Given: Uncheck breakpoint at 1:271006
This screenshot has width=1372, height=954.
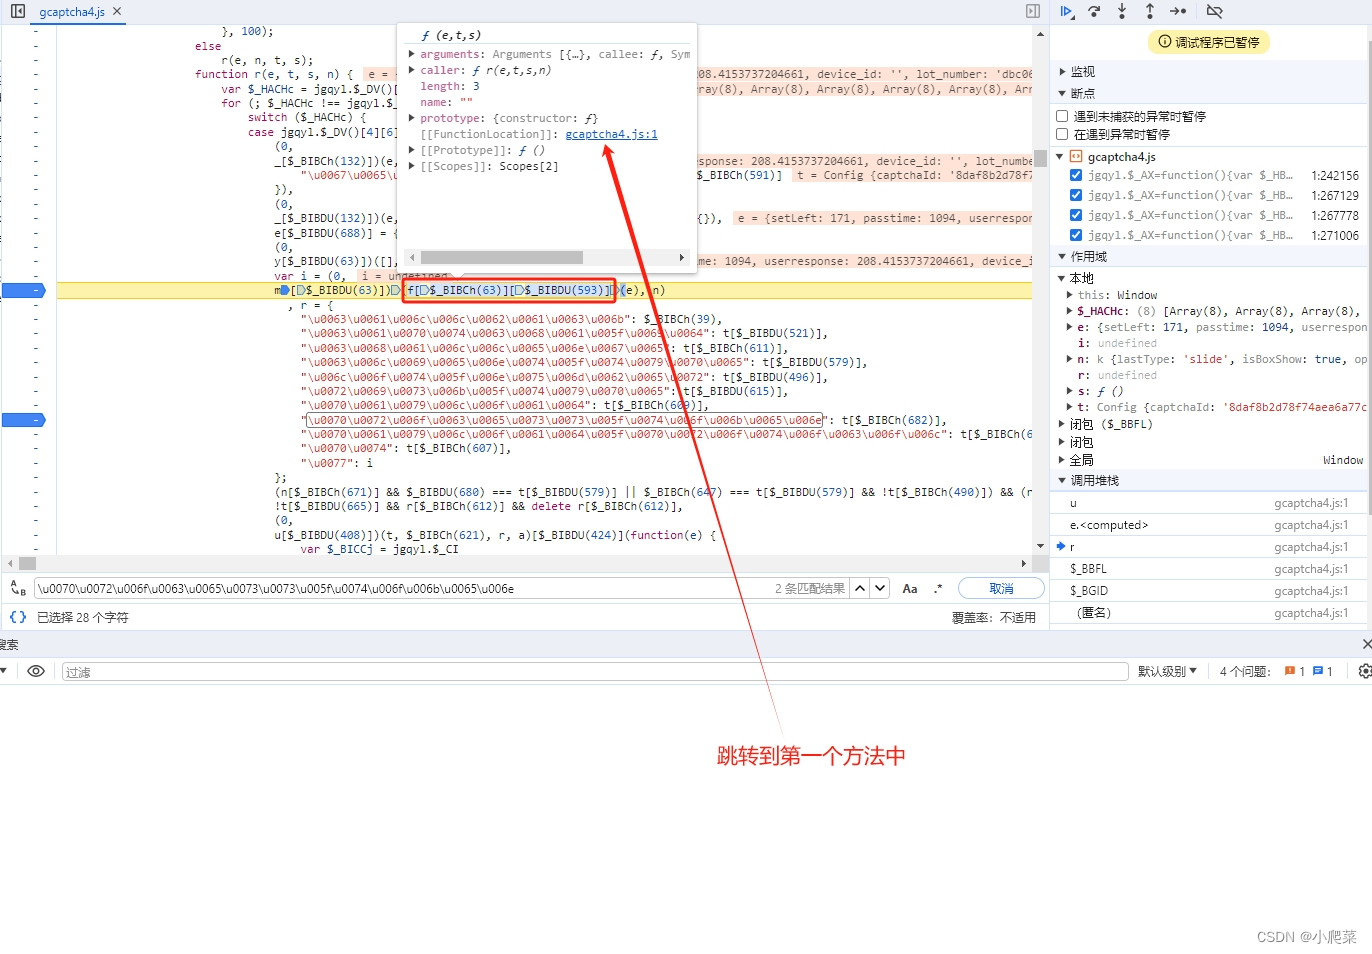Looking at the screenshot, I should point(1076,235).
